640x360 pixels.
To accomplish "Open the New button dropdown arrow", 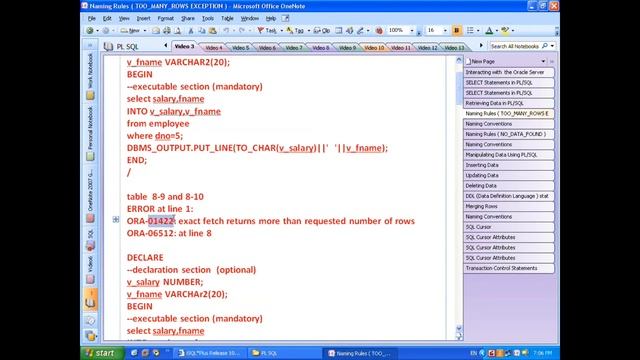I will coord(144,31).
